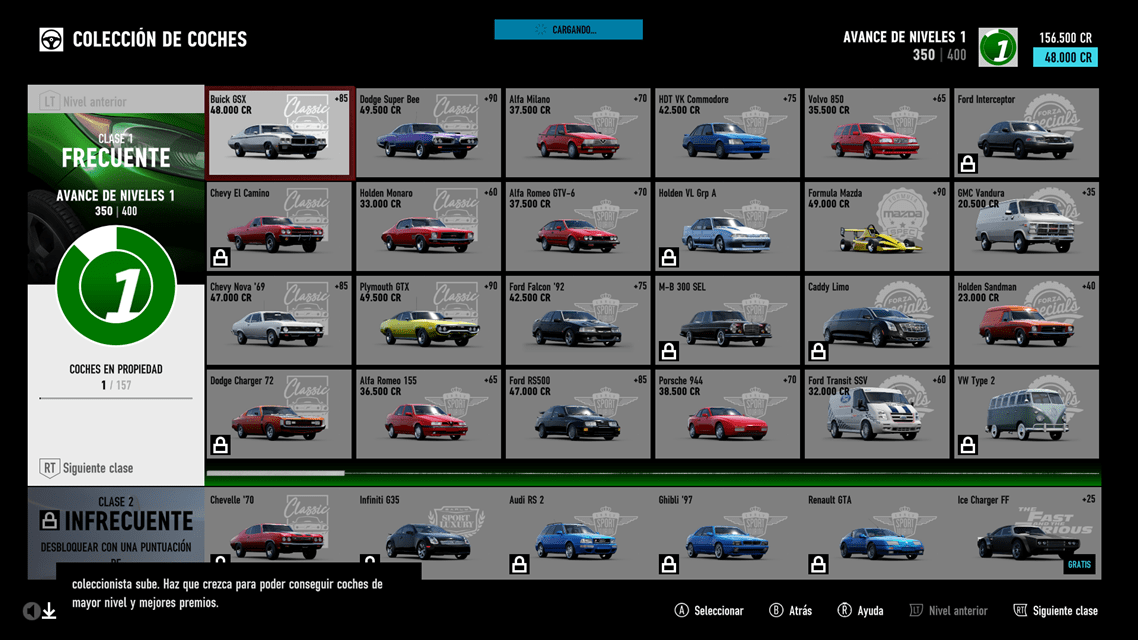Click the lock icon on Audi RS 2 card
The height and width of the screenshot is (640, 1138).
click(x=519, y=564)
